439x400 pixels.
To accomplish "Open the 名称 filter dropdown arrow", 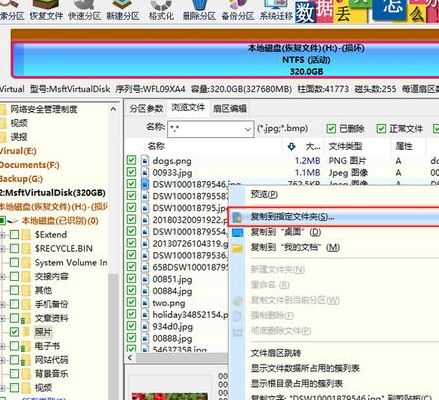I will tap(247, 129).
